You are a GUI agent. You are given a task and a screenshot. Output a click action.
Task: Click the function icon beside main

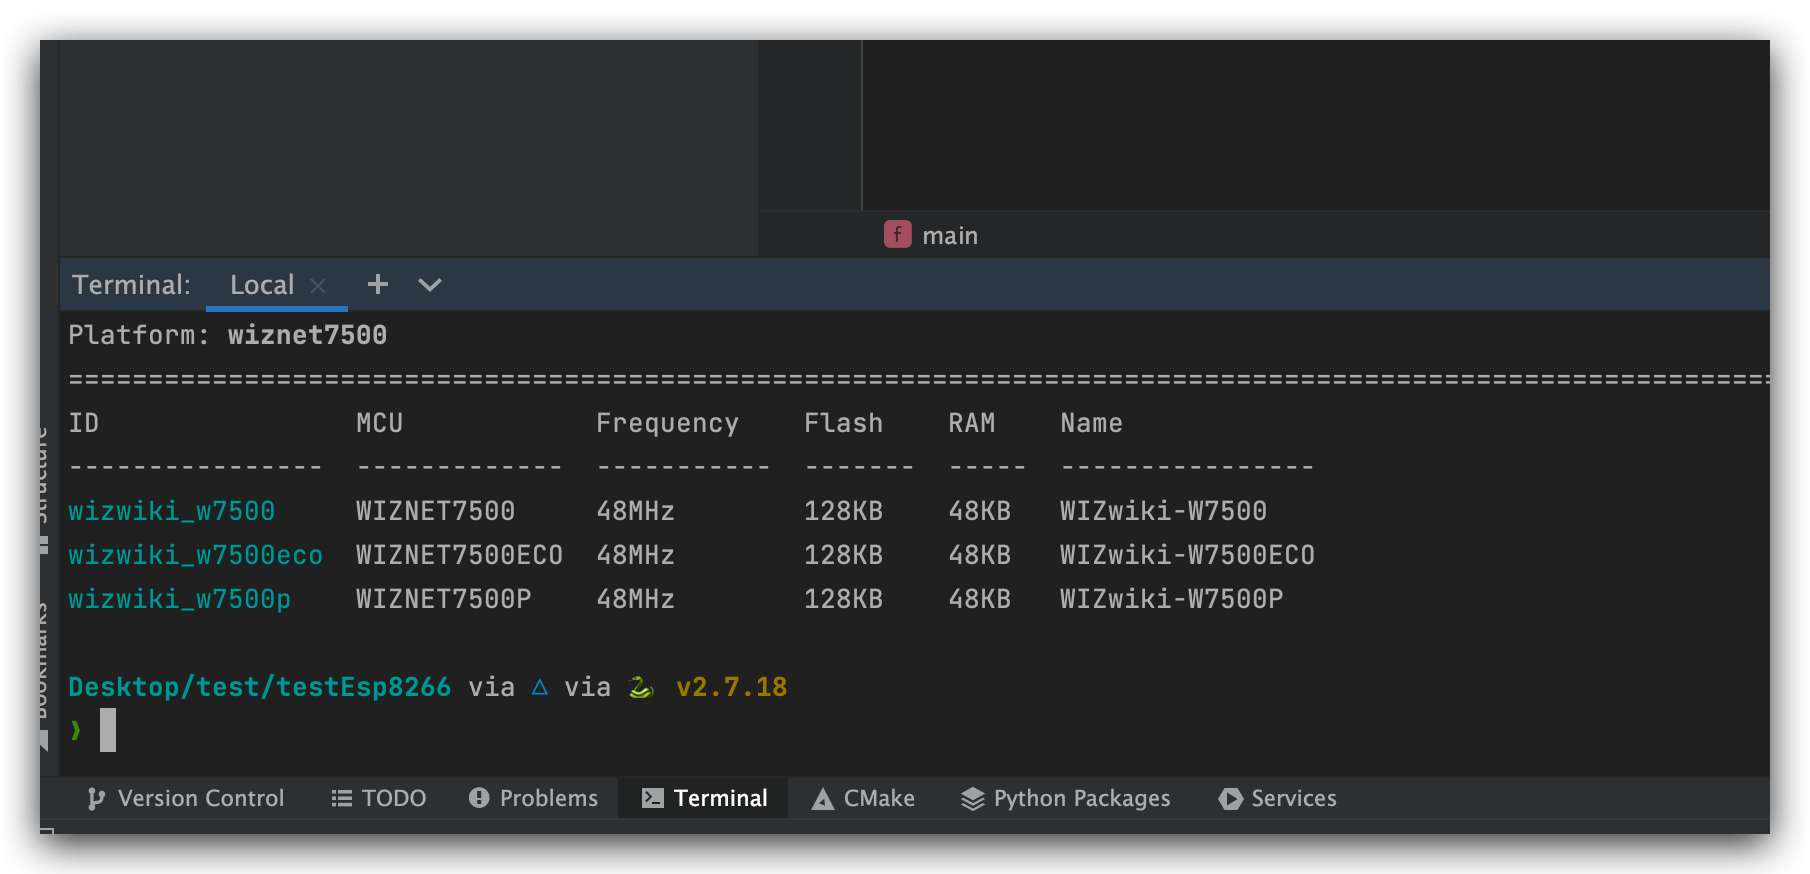(x=898, y=234)
